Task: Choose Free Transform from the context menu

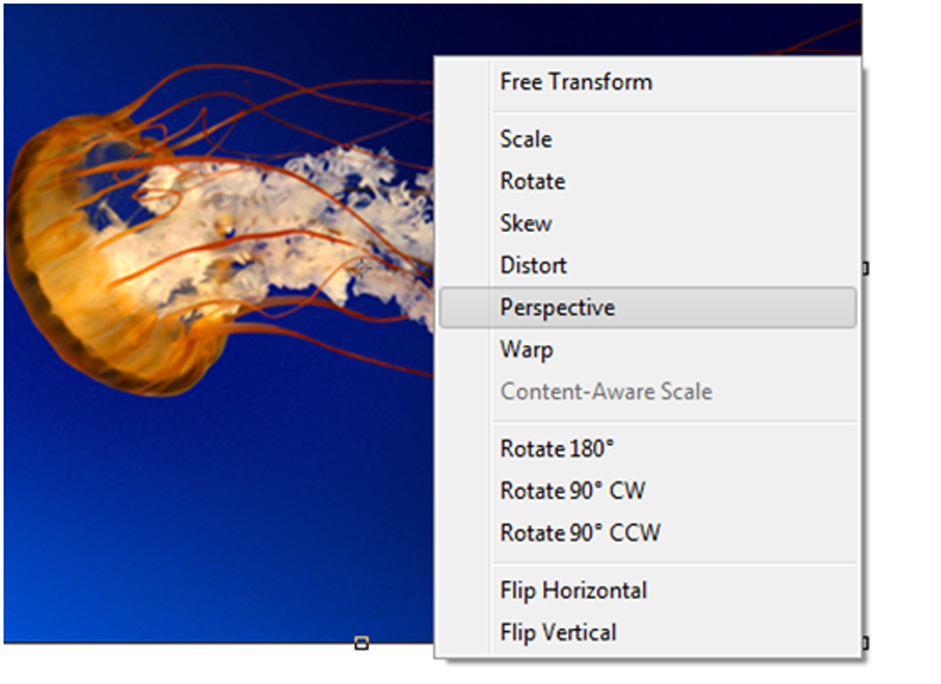Action: 648,82
